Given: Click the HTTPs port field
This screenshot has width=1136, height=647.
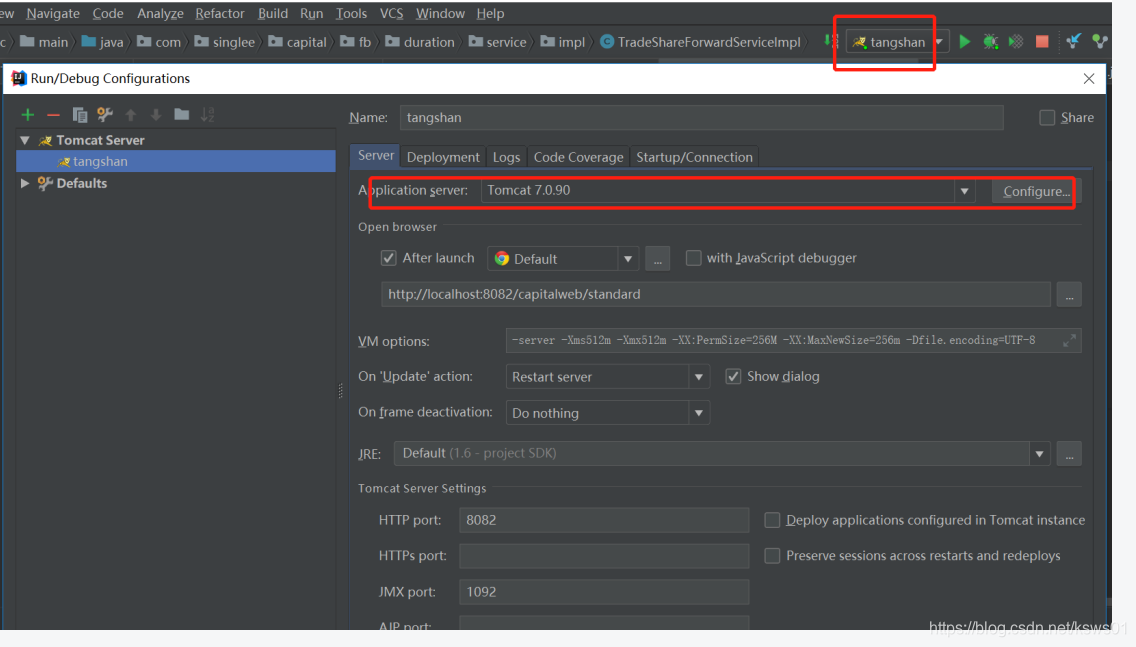Looking at the screenshot, I should click(x=604, y=556).
